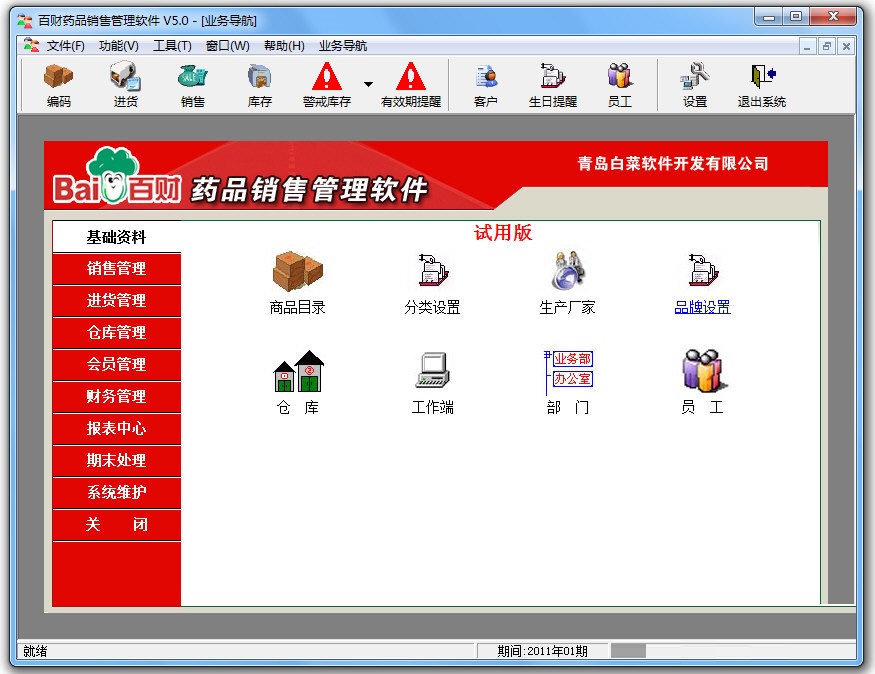Click the 关 闭 sidebar button
The width and height of the screenshot is (875, 674).
(x=117, y=524)
